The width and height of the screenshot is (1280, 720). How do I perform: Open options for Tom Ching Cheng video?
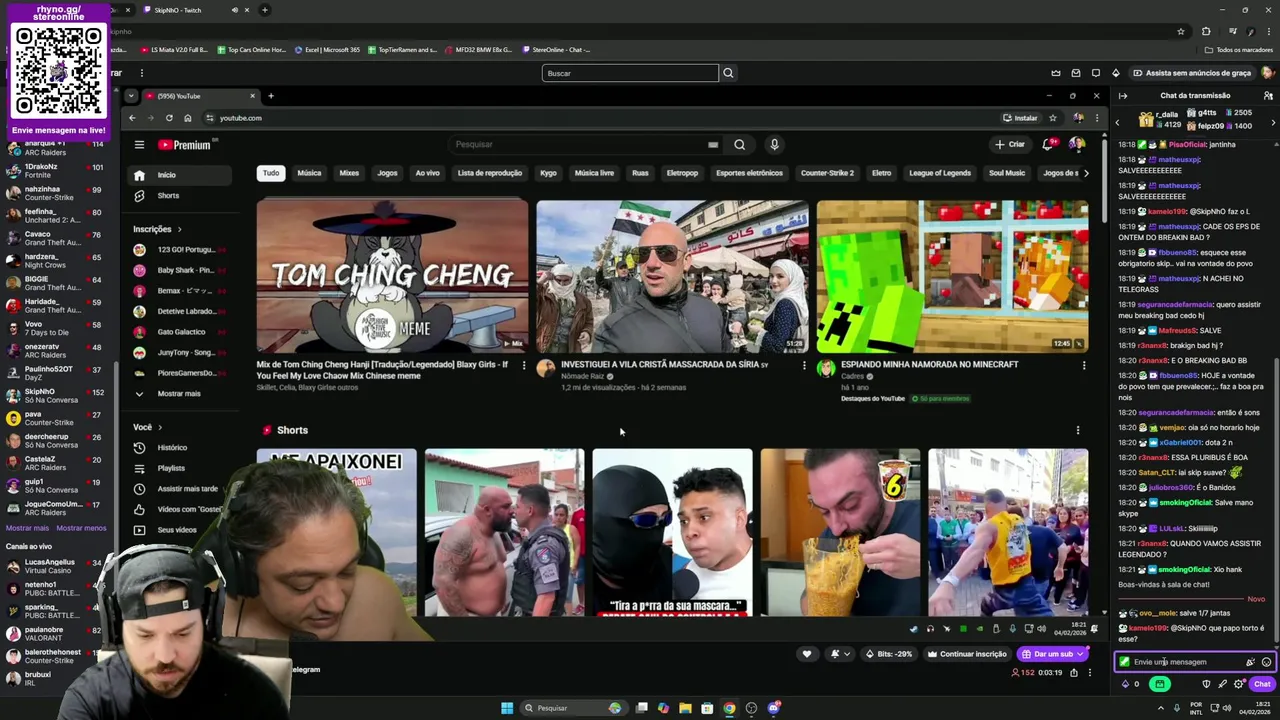(523, 365)
